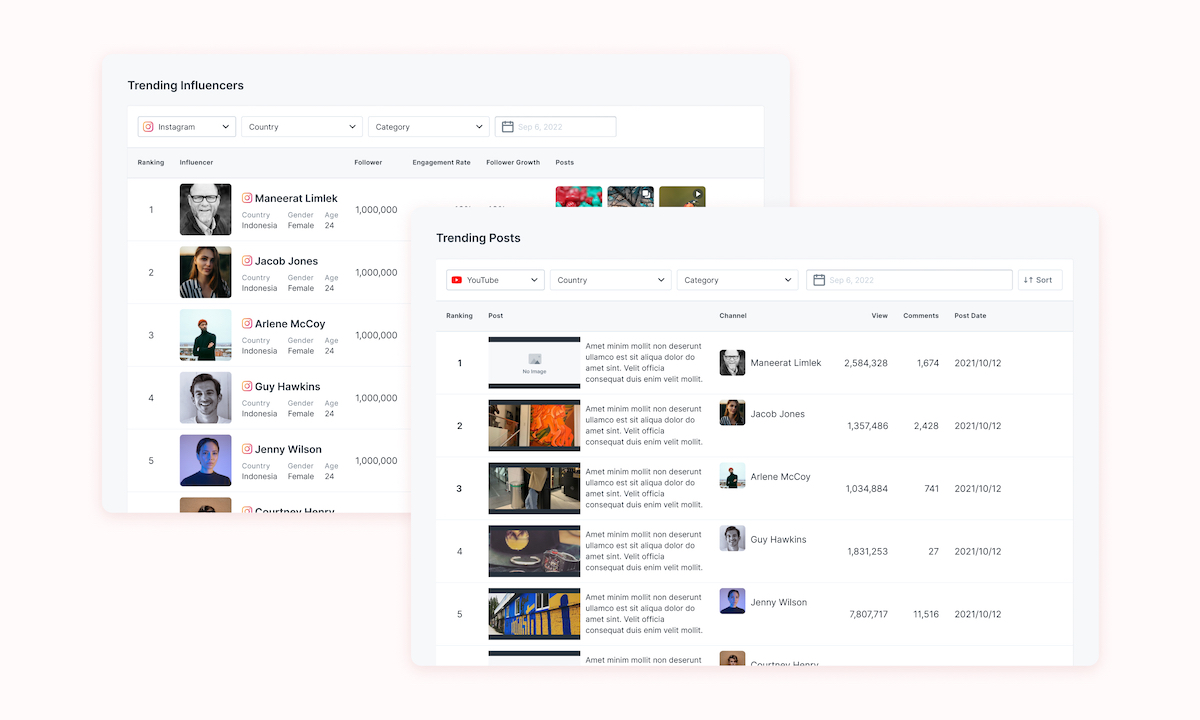Screen dimensions: 1200x720
Task: Open the YouTube platform dropdown in Trending Posts
Action: tap(495, 280)
